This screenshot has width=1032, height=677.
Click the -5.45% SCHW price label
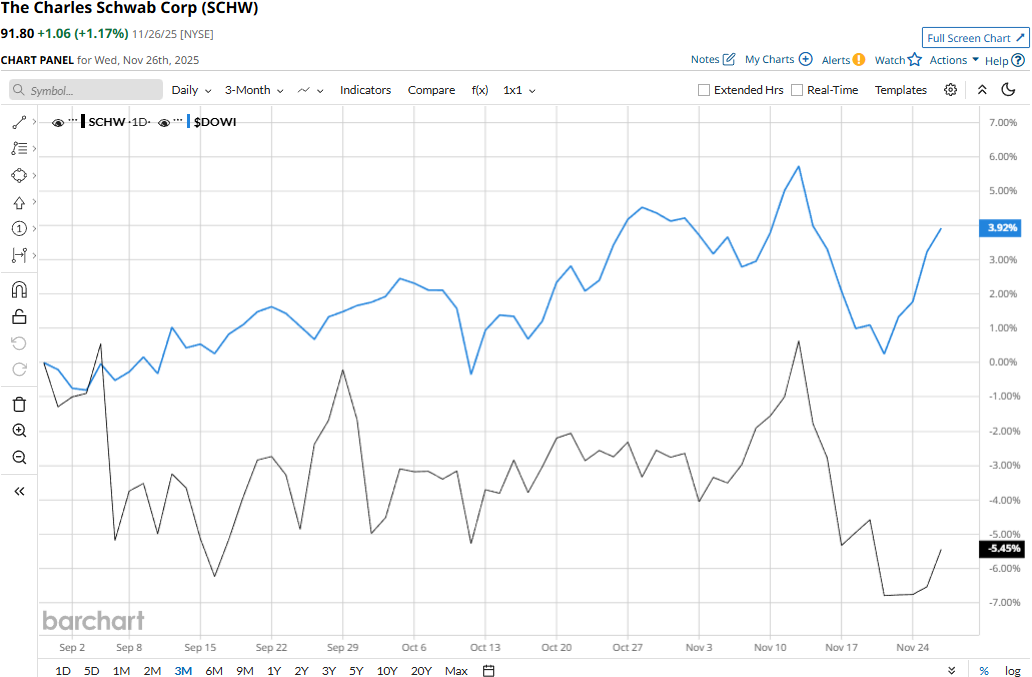pyautogui.click(x=1001, y=549)
